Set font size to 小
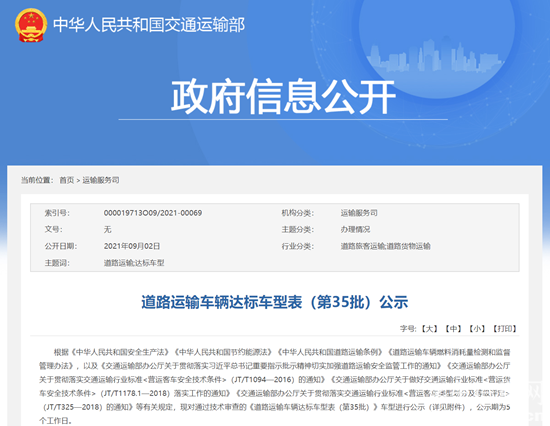Screen dimensions: 550x426 pos(477,329)
